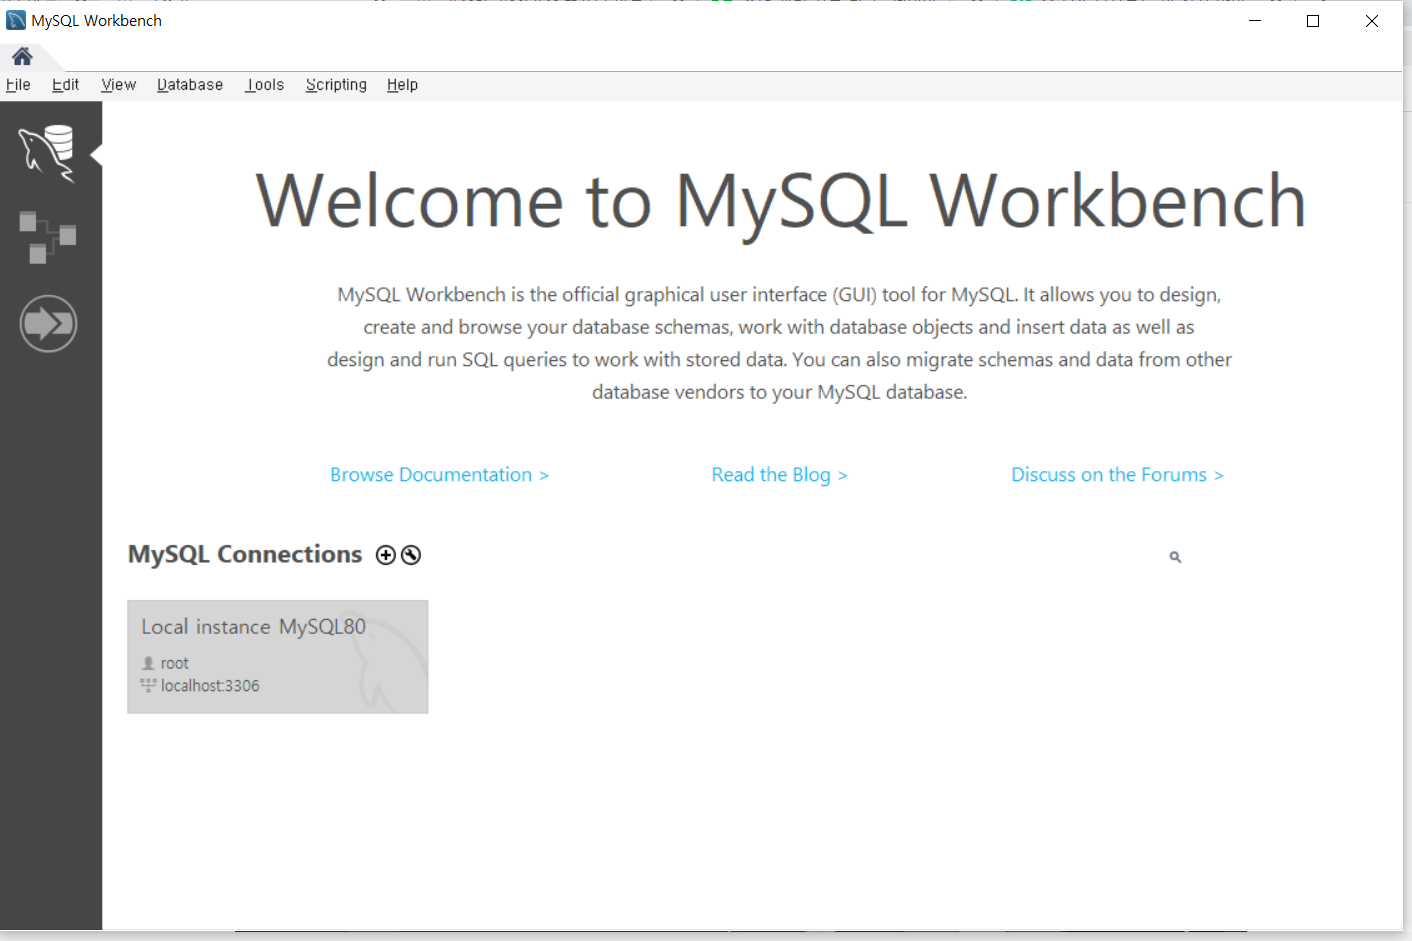Screen dimensions: 1412x941
Task: Select the MySQL connections dolphin sidebar icon
Action: tap(47, 153)
